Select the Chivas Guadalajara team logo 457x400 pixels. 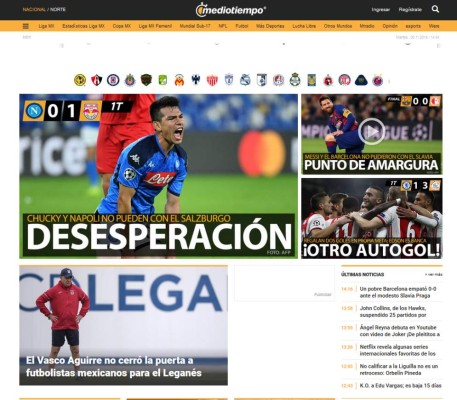130,80
